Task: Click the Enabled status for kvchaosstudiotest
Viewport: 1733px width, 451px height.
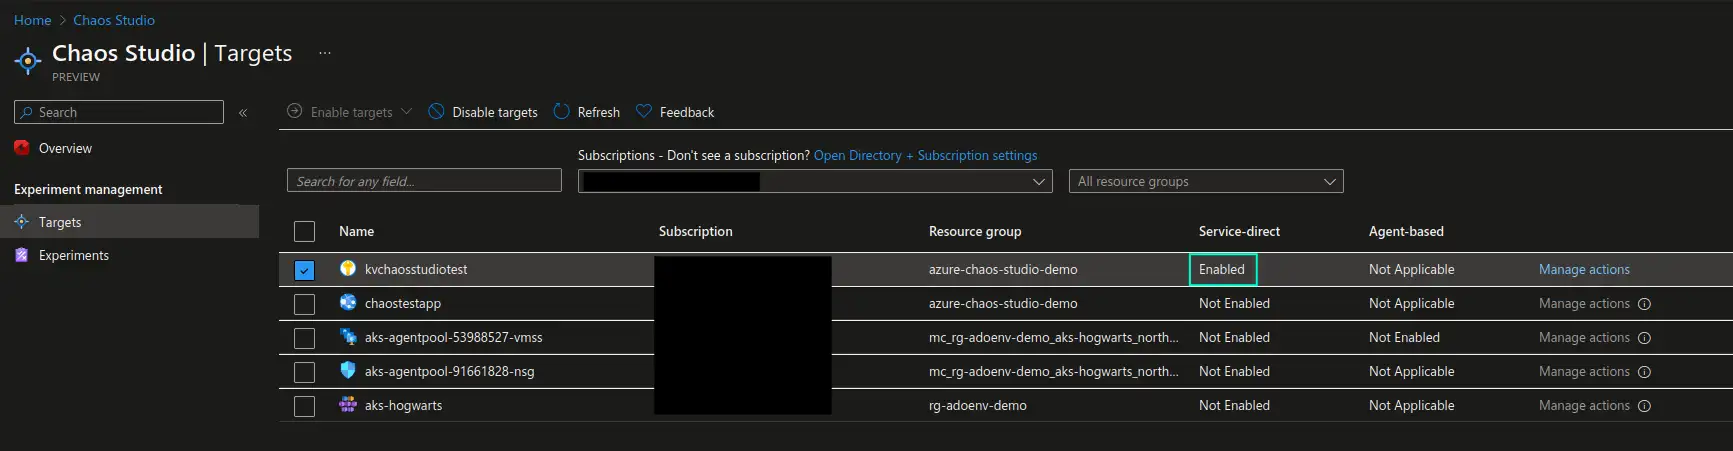Action: click(x=1222, y=269)
